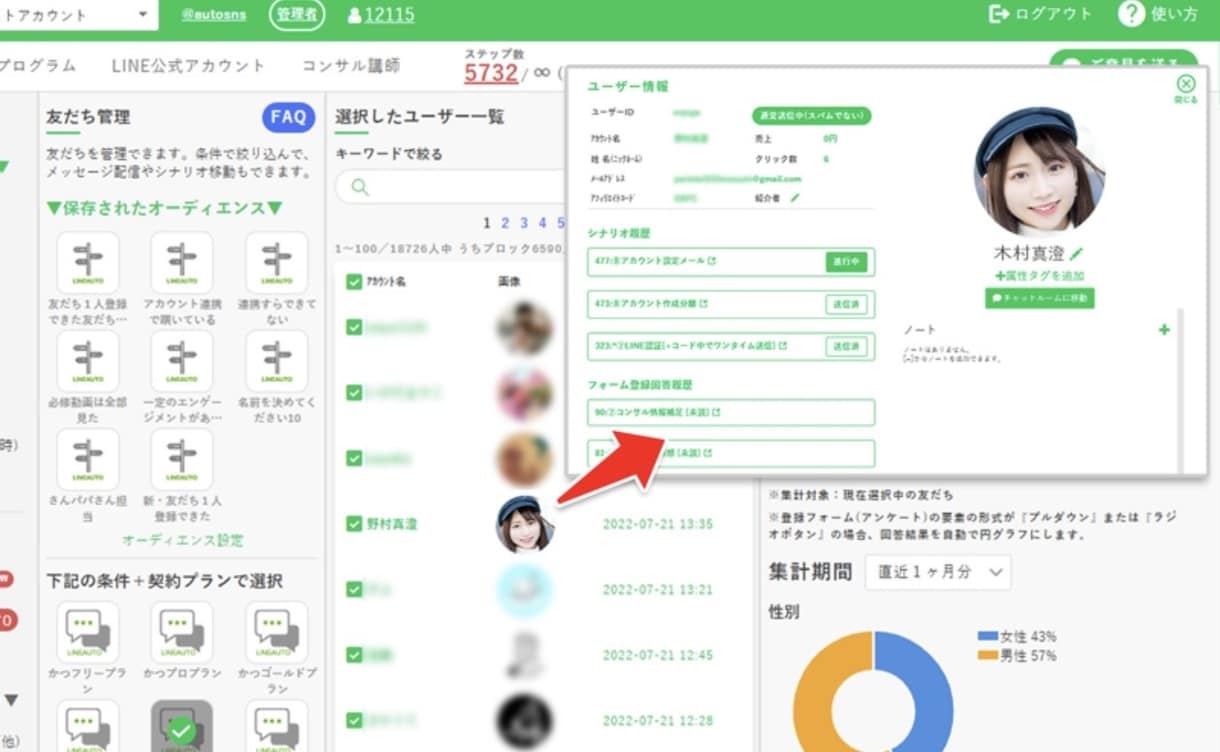Open the 集計期間 直近1ヶ月分 dropdown
Screen dimensions: 1220x752
[937, 572]
